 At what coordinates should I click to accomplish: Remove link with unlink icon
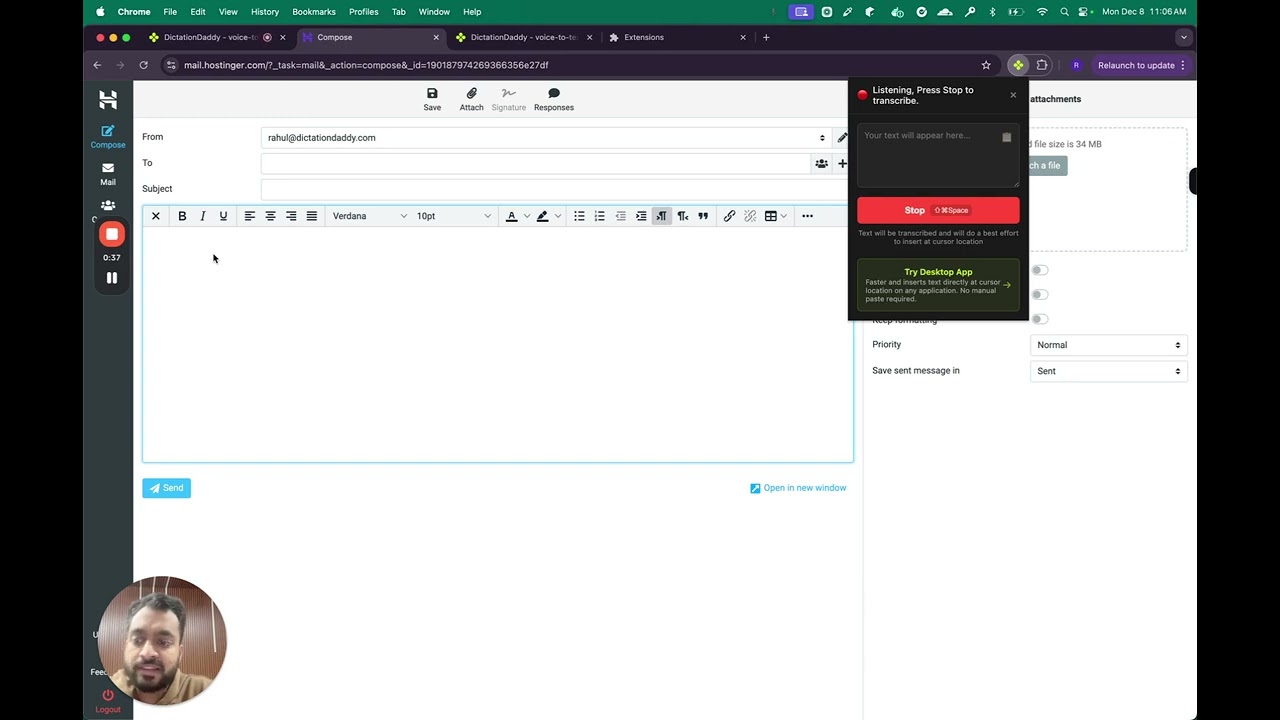click(x=750, y=216)
